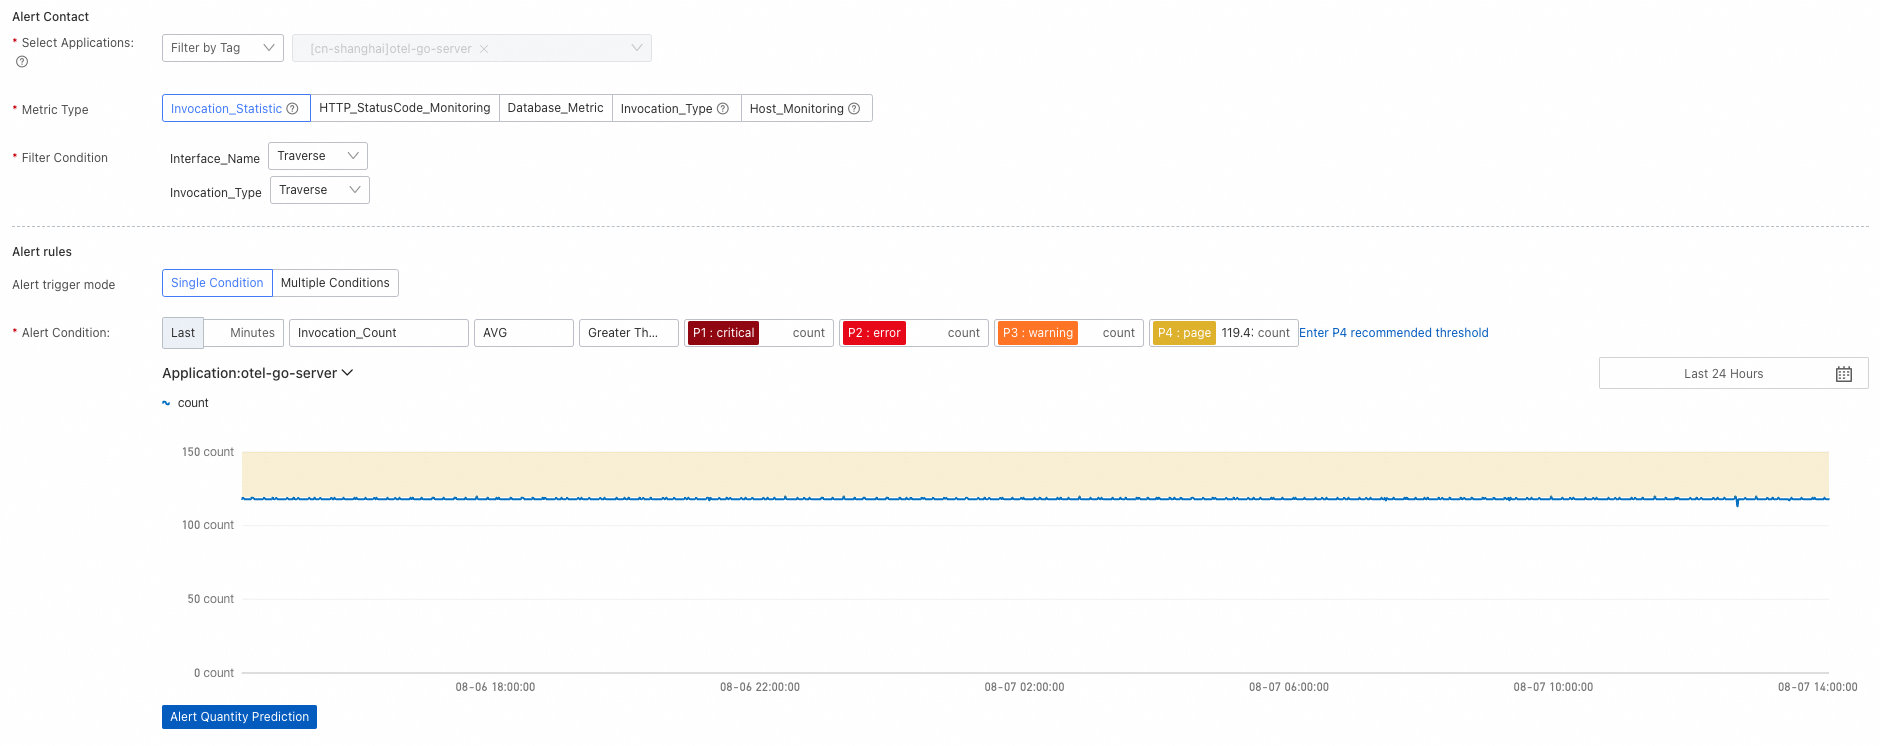Select Invocation_Type metric type

point(677,108)
